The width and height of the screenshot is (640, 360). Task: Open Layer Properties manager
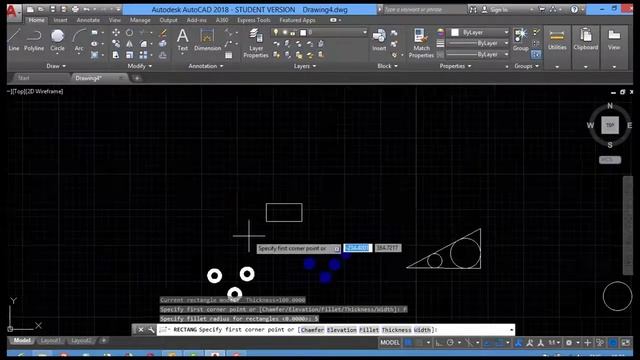tap(256, 43)
